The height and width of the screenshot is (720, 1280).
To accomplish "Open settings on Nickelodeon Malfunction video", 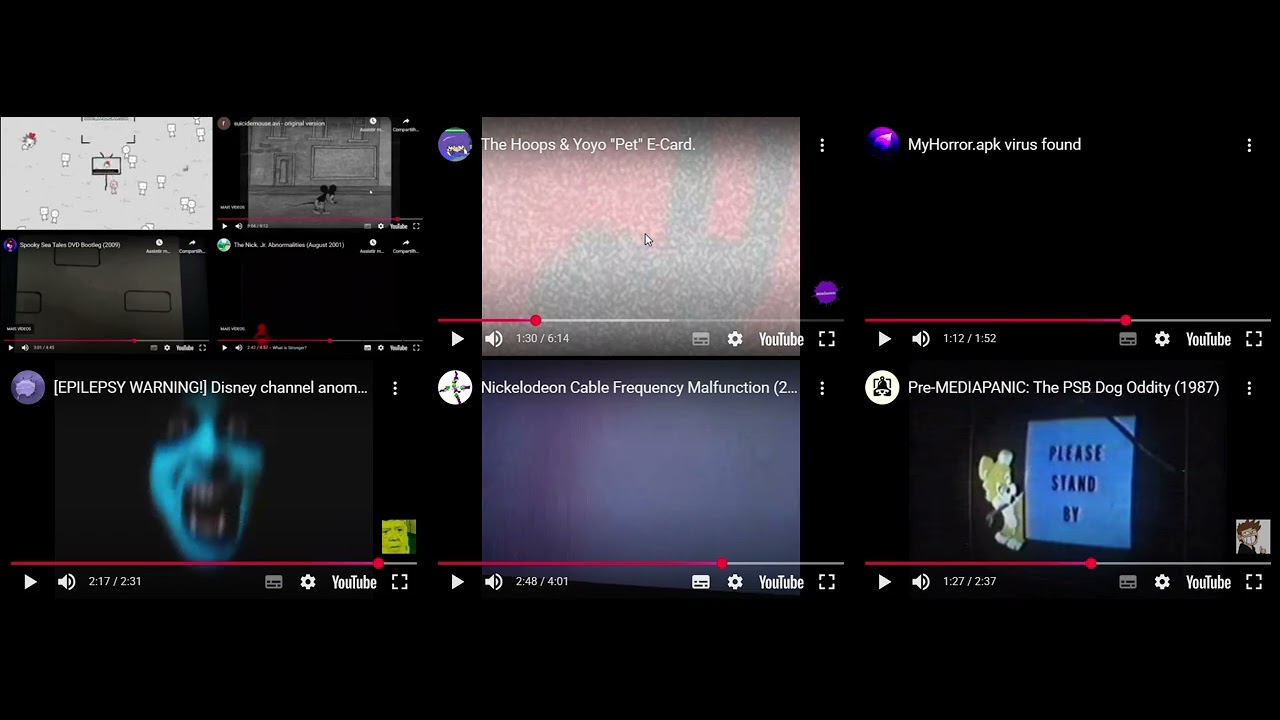I will click(x=735, y=582).
